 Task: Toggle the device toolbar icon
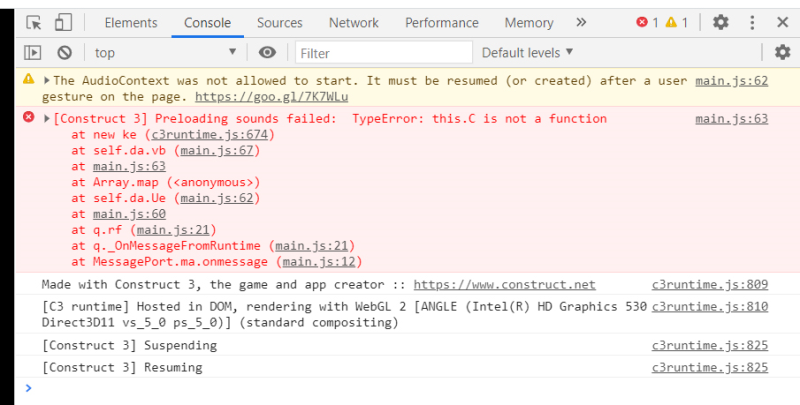(63, 22)
